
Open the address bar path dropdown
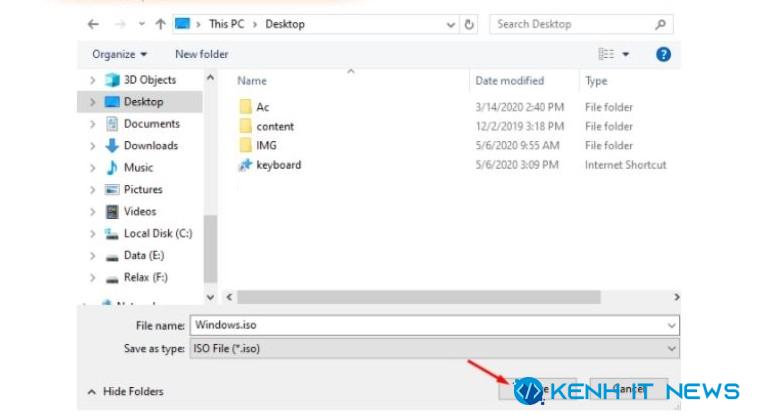[451, 24]
